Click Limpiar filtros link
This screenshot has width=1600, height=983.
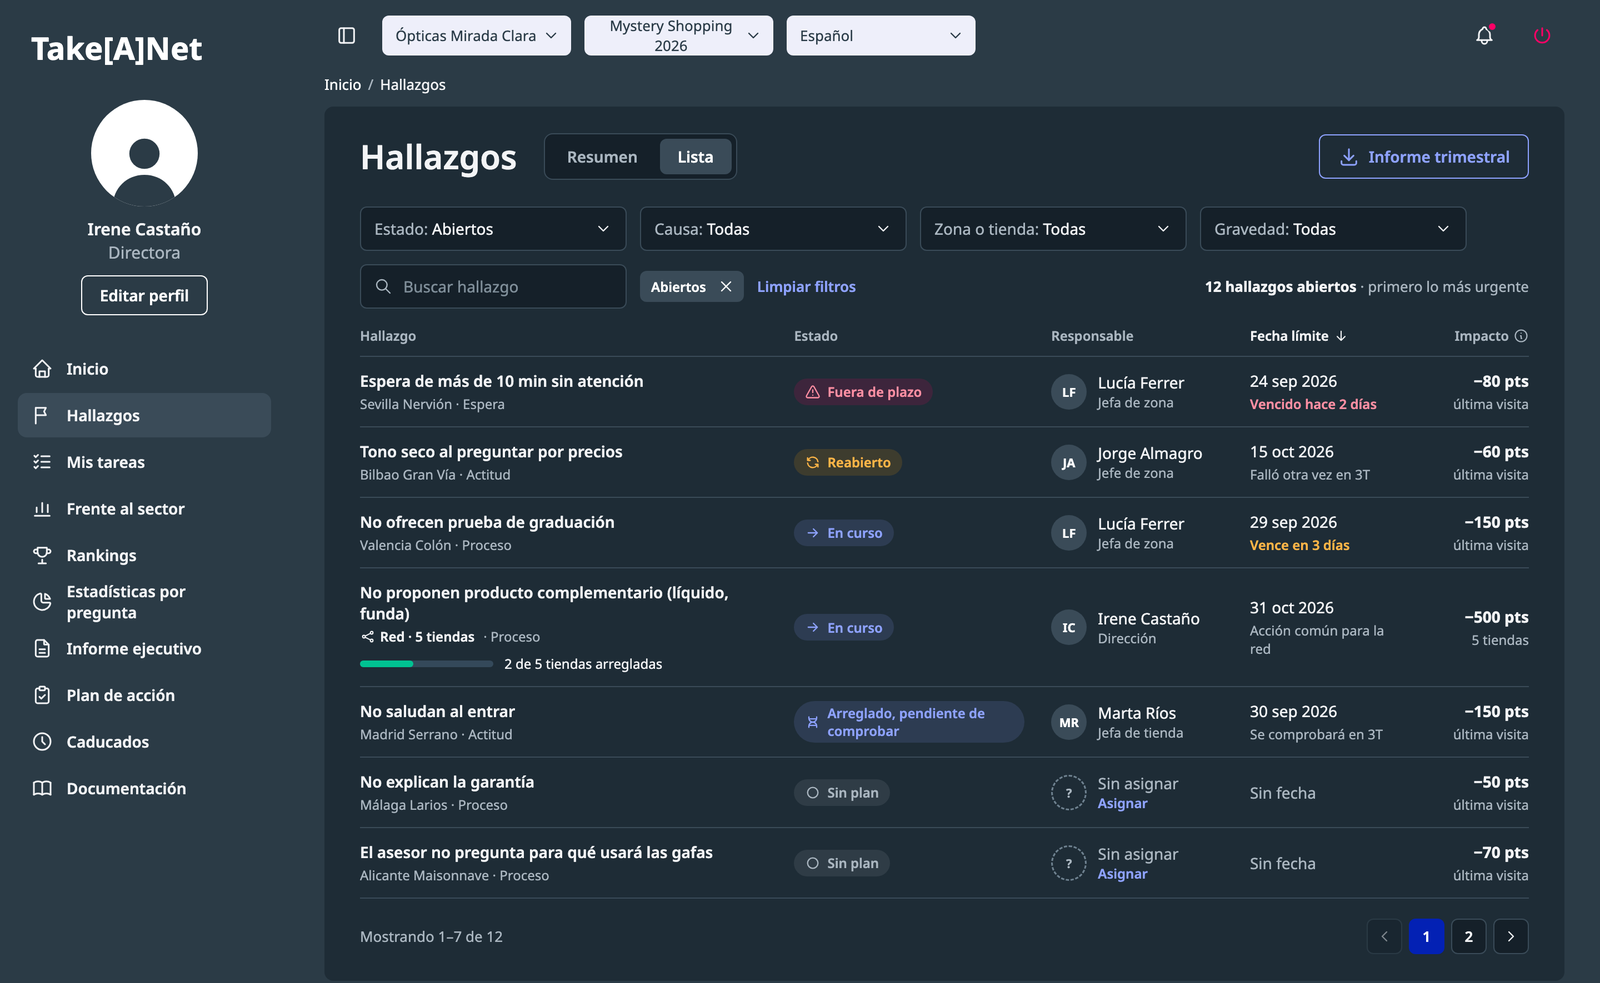pyautogui.click(x=806, y=287)
